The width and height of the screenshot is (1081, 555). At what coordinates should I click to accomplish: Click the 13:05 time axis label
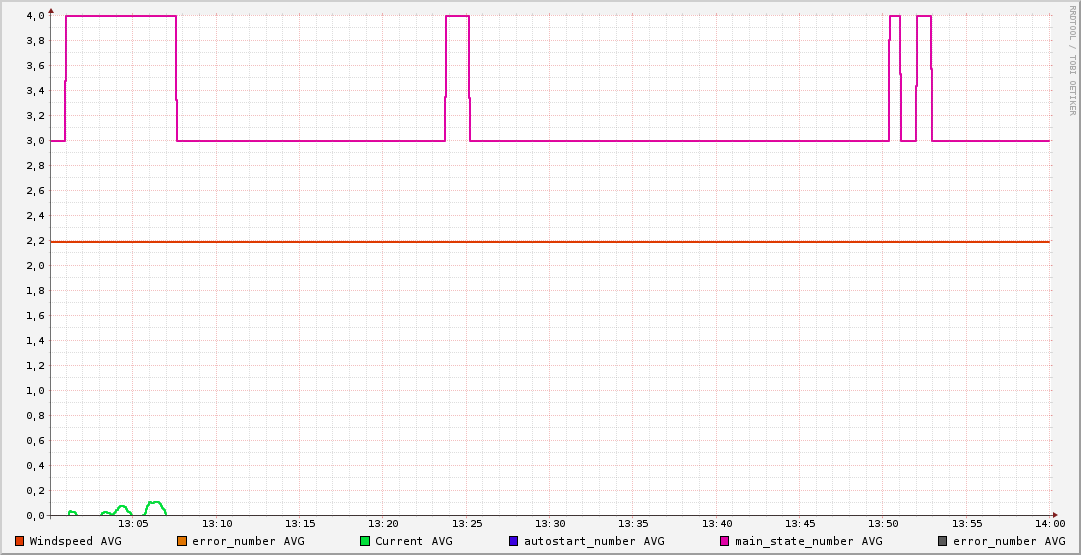tap(133, 524)
